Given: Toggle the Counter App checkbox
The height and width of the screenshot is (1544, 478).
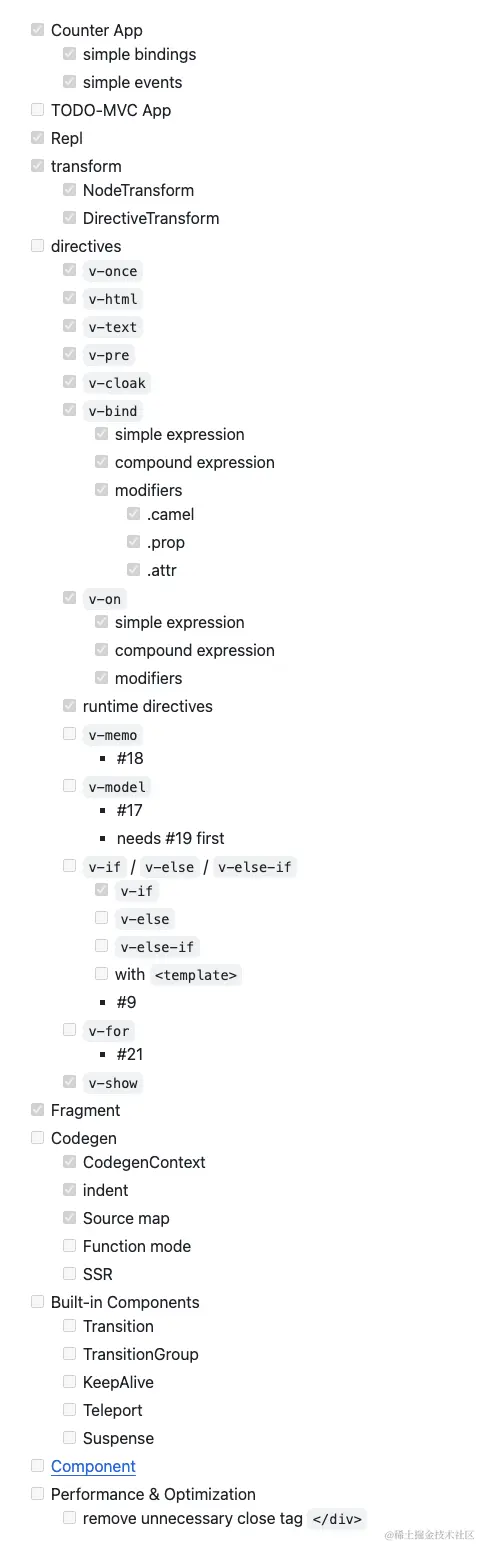Looking at the screenshot, I should click(37, 29).
